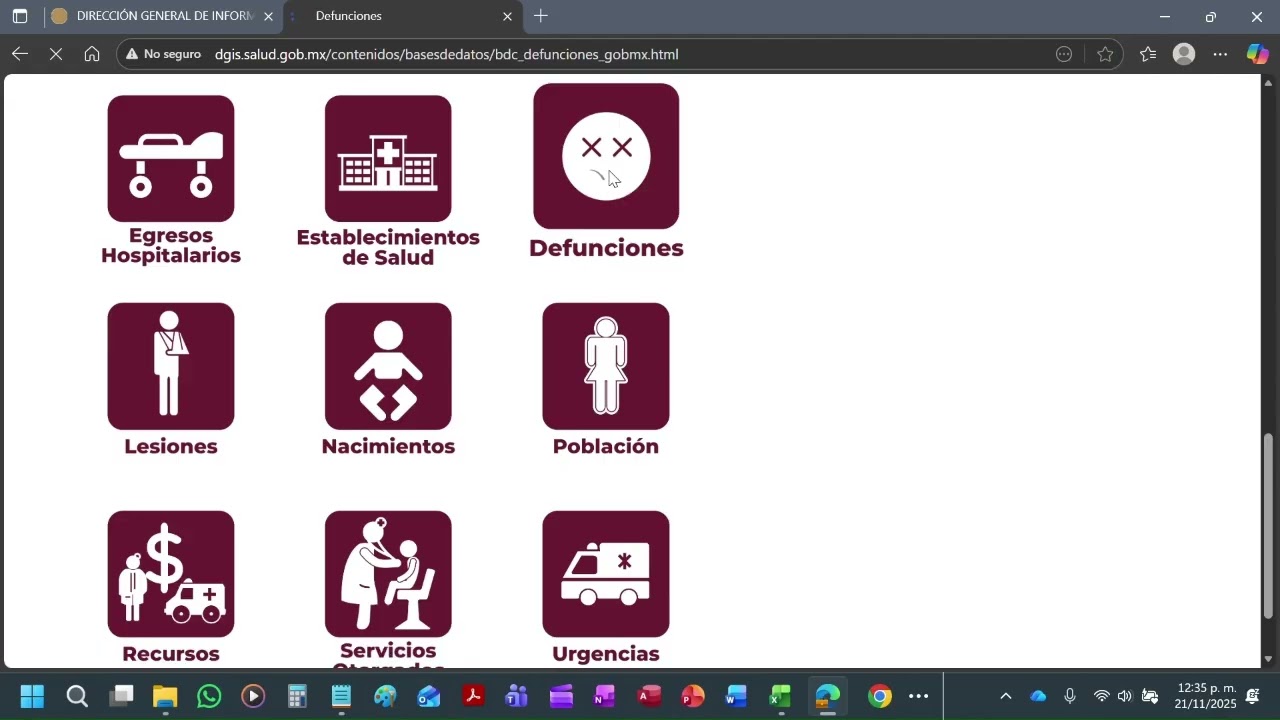Viewport: 1280px width, 720px height.
Task: Launch WhatsApp from the taskbar
Action: [x=209, y=696]
